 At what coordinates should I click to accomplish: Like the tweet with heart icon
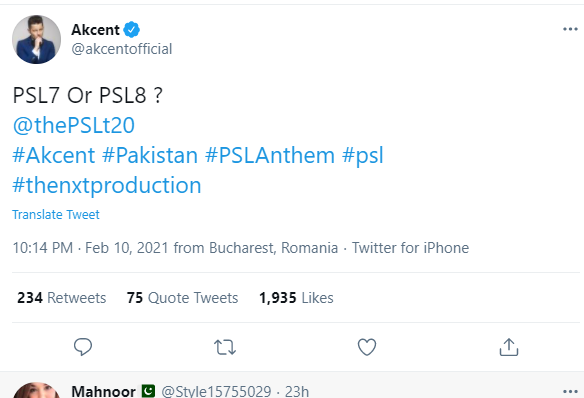(x=367, y=347)
